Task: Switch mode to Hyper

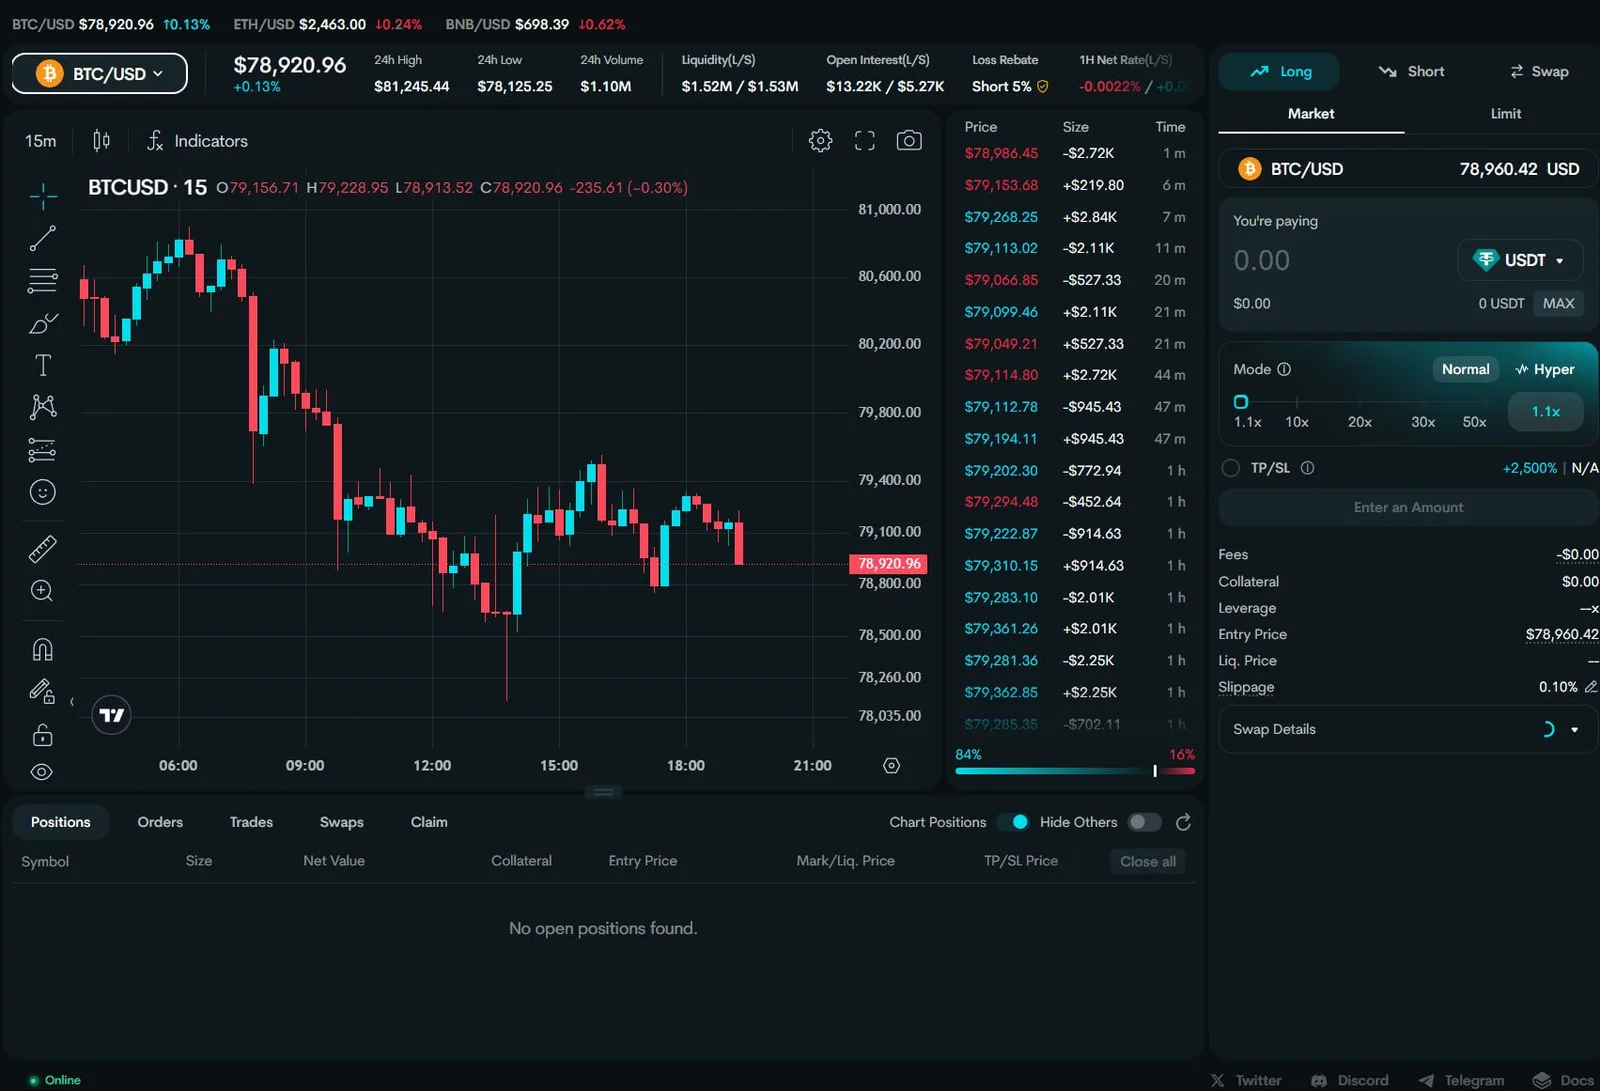Action: pos(1545,369)
